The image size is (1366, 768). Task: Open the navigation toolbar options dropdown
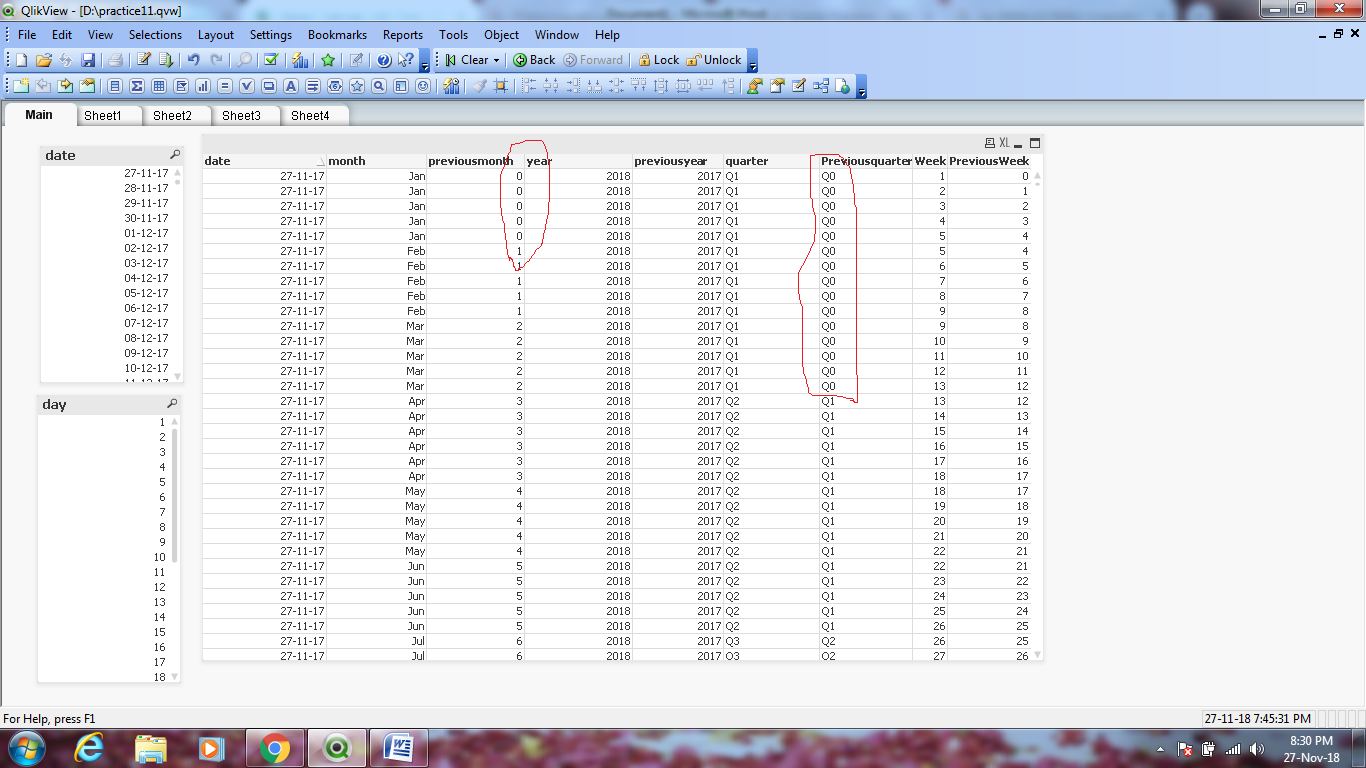[x=752, y=66]
